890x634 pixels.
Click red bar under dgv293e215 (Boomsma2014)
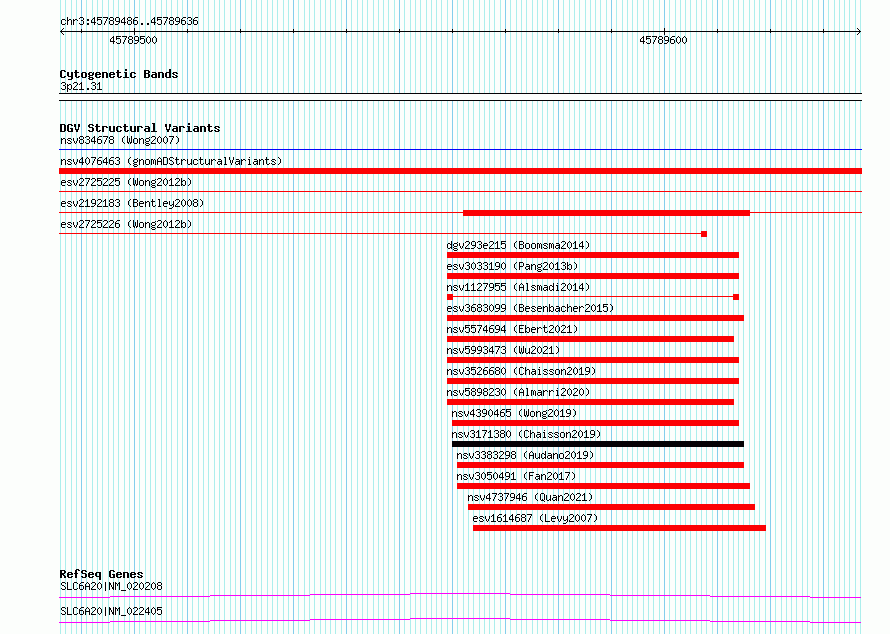pos(593,255)
